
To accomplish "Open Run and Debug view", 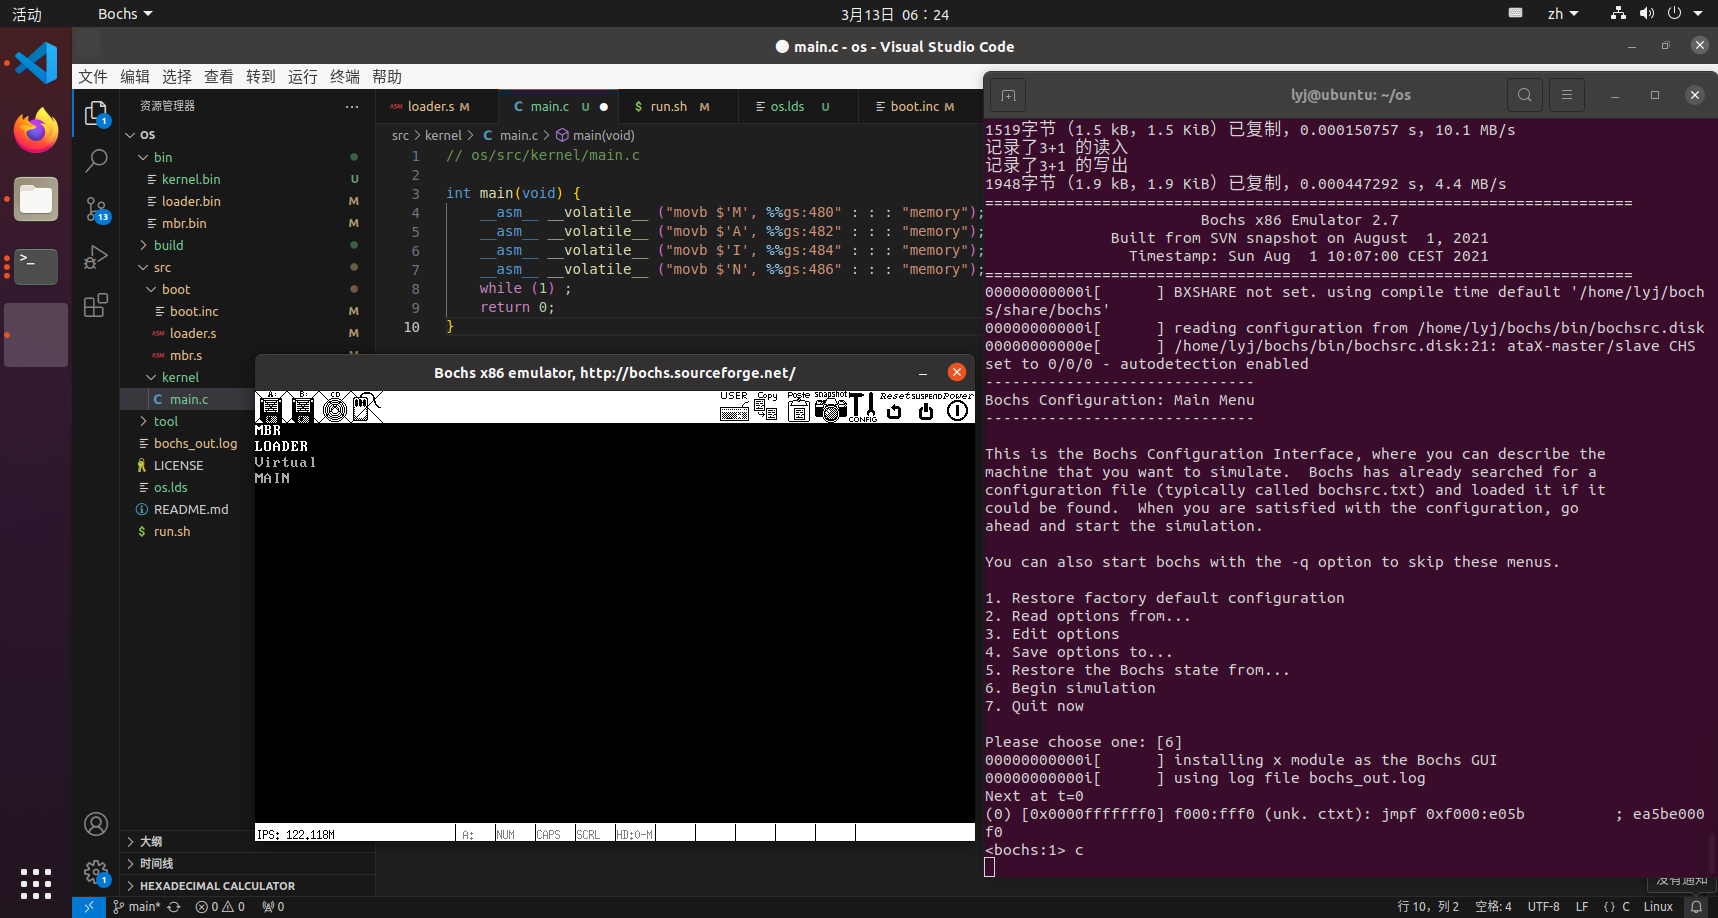I will [x=96, y=257].
